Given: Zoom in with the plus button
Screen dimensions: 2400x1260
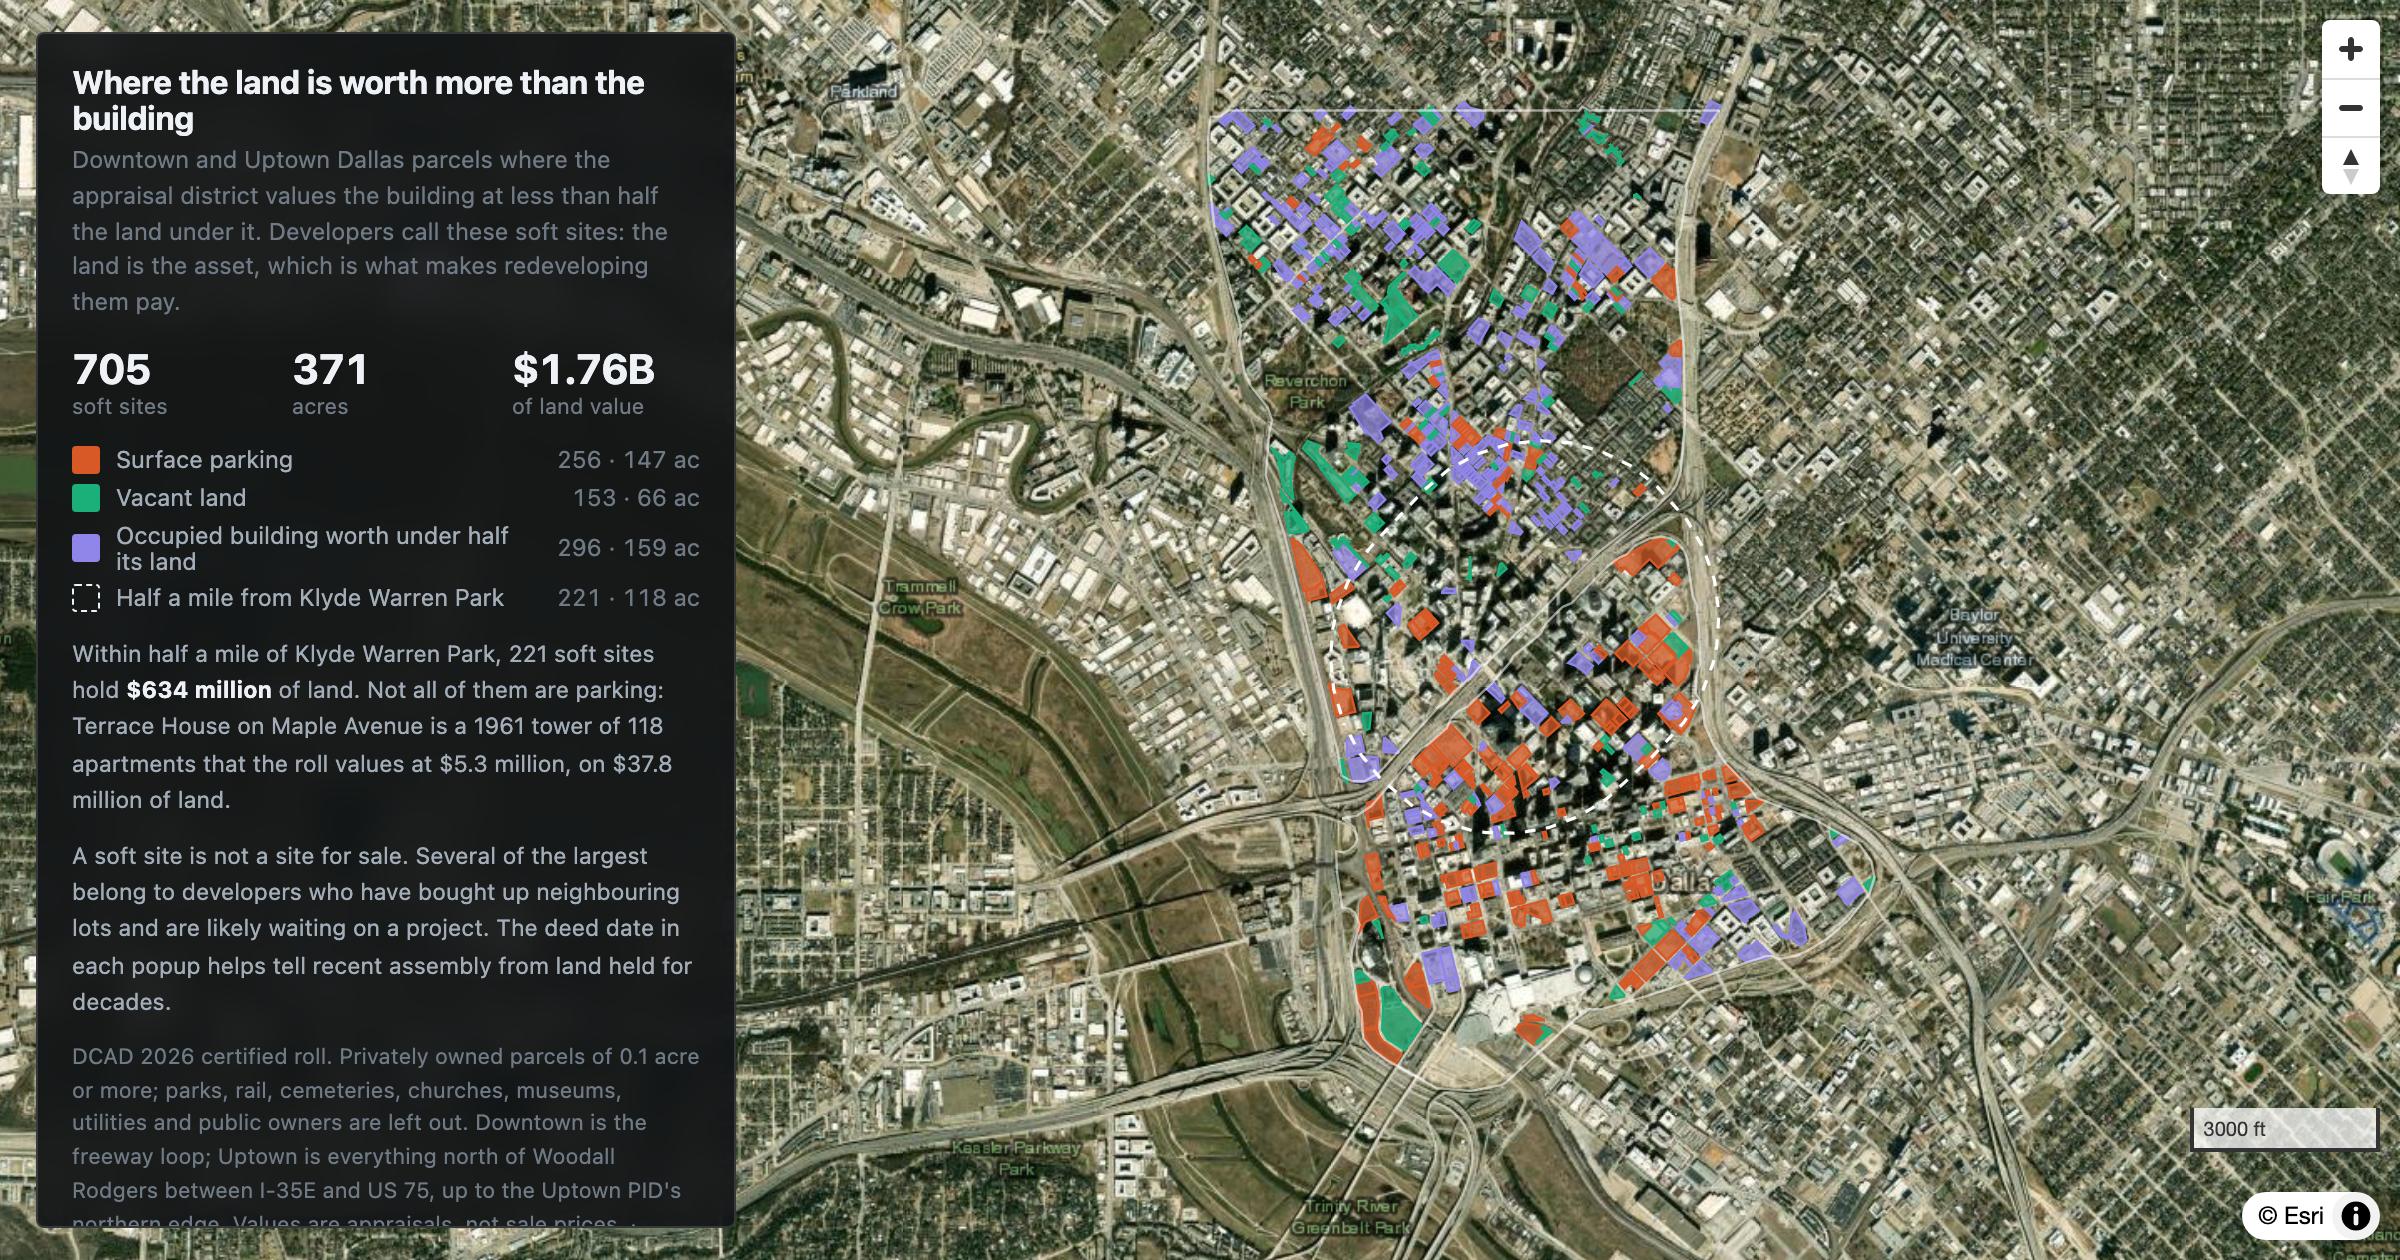Looking at the screenshot, I should tap(2351, 50).
